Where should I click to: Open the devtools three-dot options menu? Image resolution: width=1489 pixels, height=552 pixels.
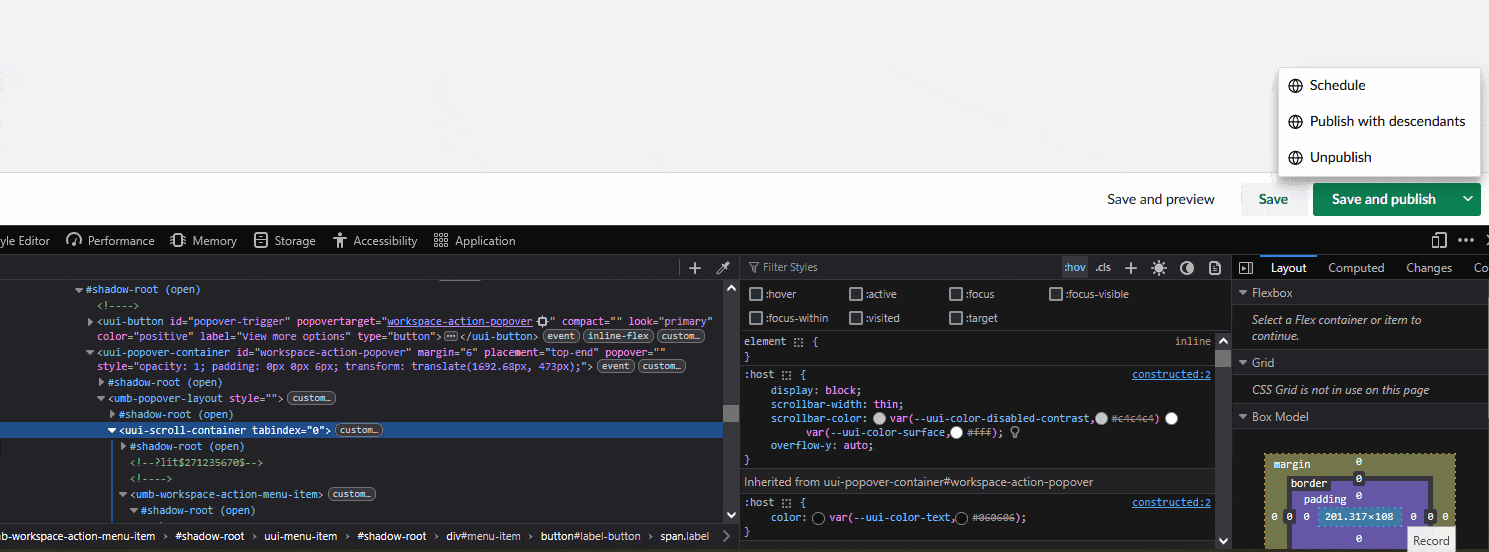pos(1466,240)
